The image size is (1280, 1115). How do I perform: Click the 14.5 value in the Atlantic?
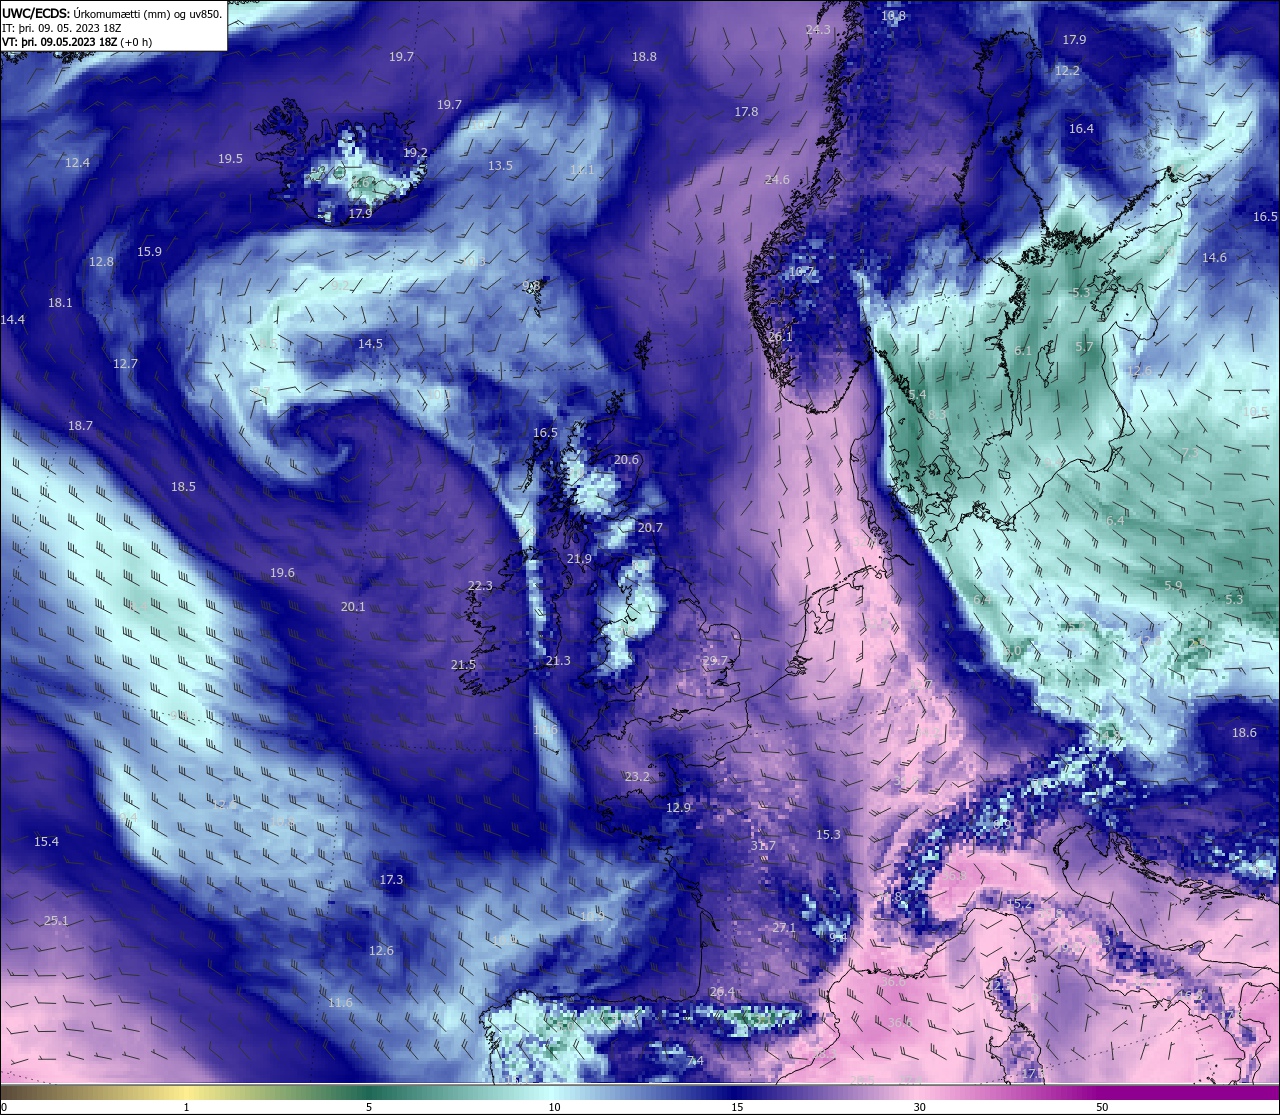click(370, 344)
